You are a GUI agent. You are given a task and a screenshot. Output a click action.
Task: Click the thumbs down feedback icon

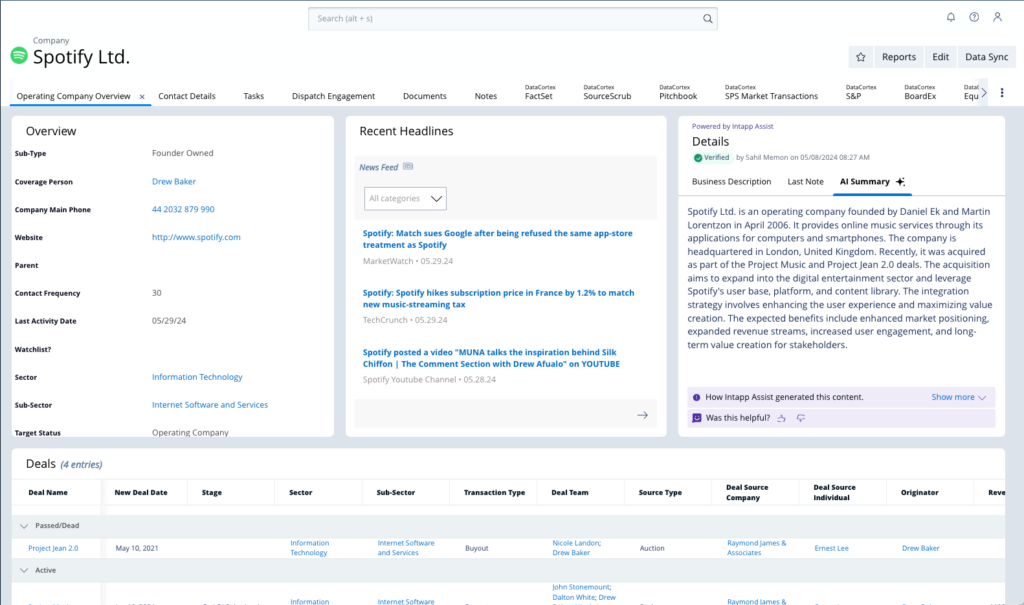tap(801, 418)
